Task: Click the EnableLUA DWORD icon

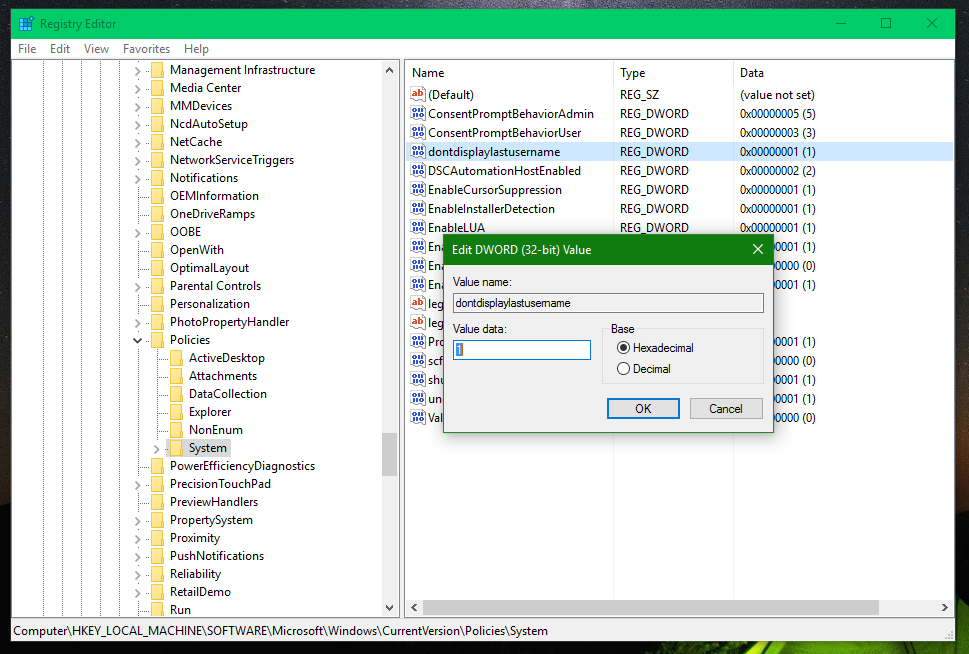Action: point(418,227)
